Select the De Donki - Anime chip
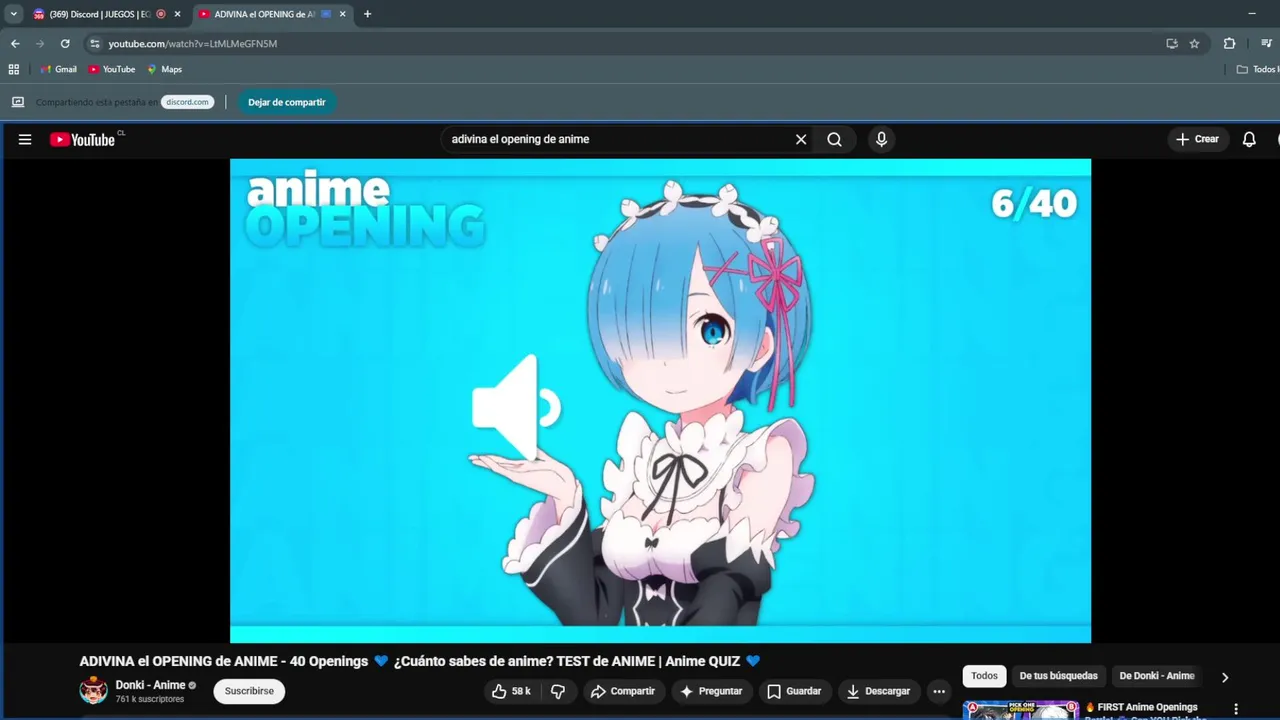 tap(1157, 676)
